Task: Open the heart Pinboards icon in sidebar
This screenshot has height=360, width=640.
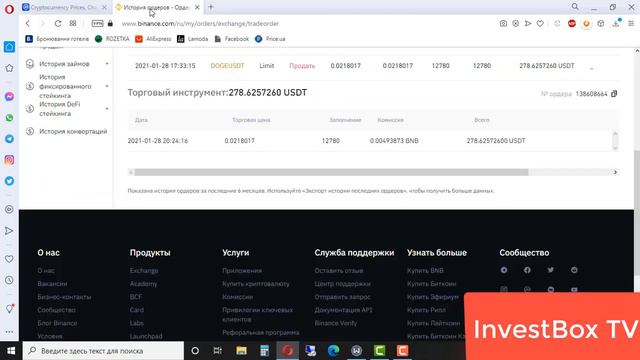Action: tap(9, 259)
